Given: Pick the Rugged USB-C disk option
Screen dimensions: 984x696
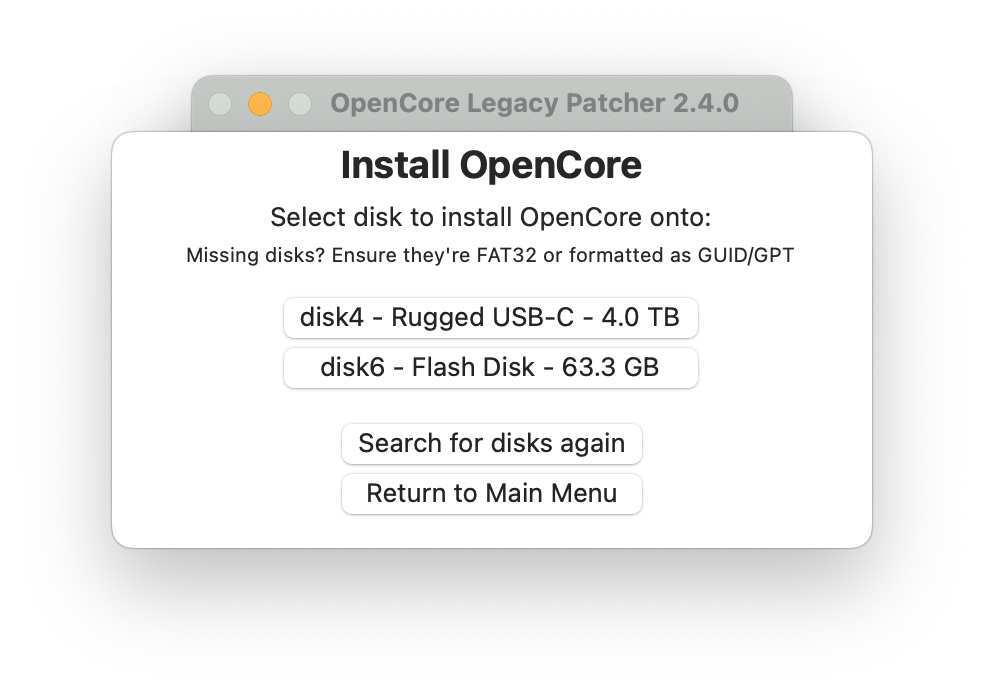Looking at the screenshot, I should (490, 318).
